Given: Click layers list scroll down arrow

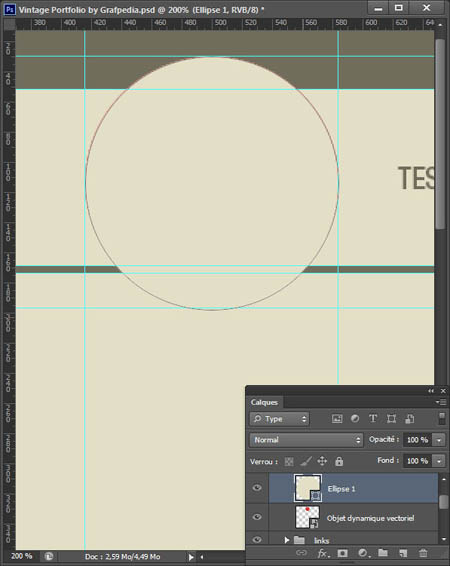Looking at the screenshot, I should point(444,539).
